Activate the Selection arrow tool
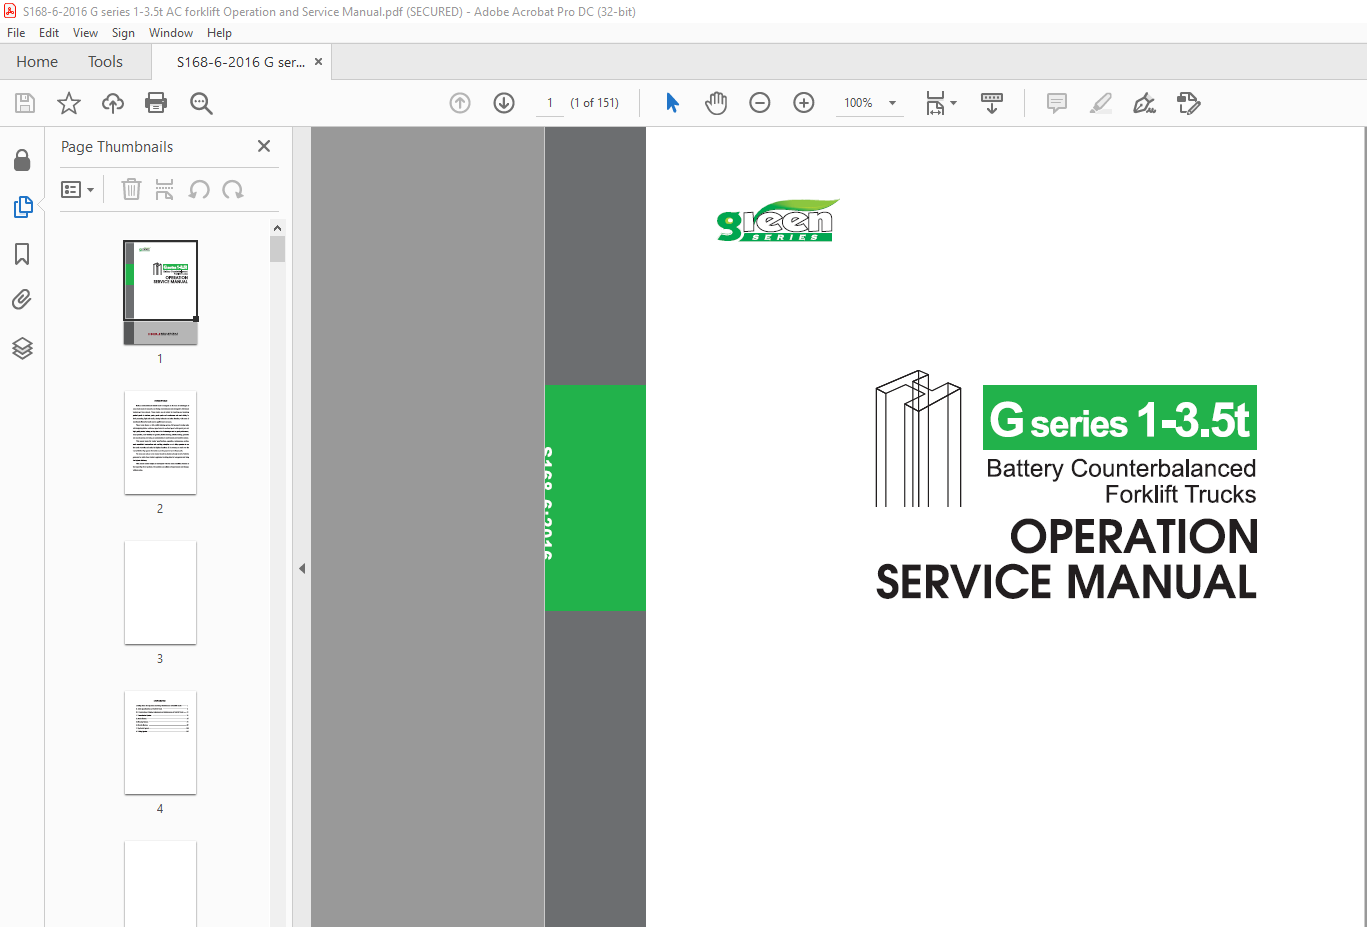Screen dimensions: 1367x927 tap(672, 103)
